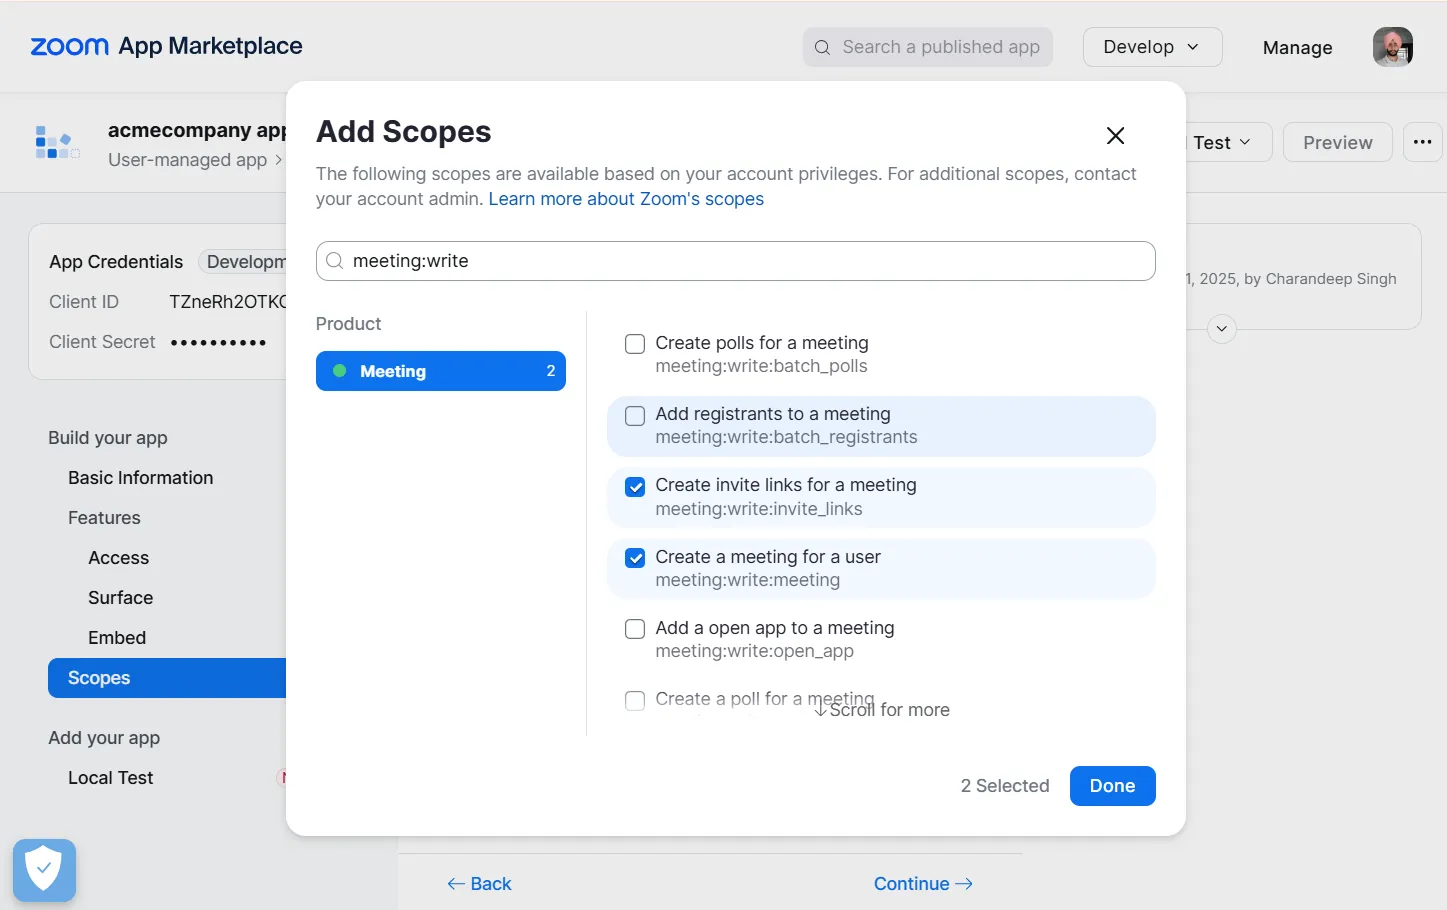Uncheck Create invite links for a meeting
This screenshot has width=1447, height=910.
coord(635,487)
